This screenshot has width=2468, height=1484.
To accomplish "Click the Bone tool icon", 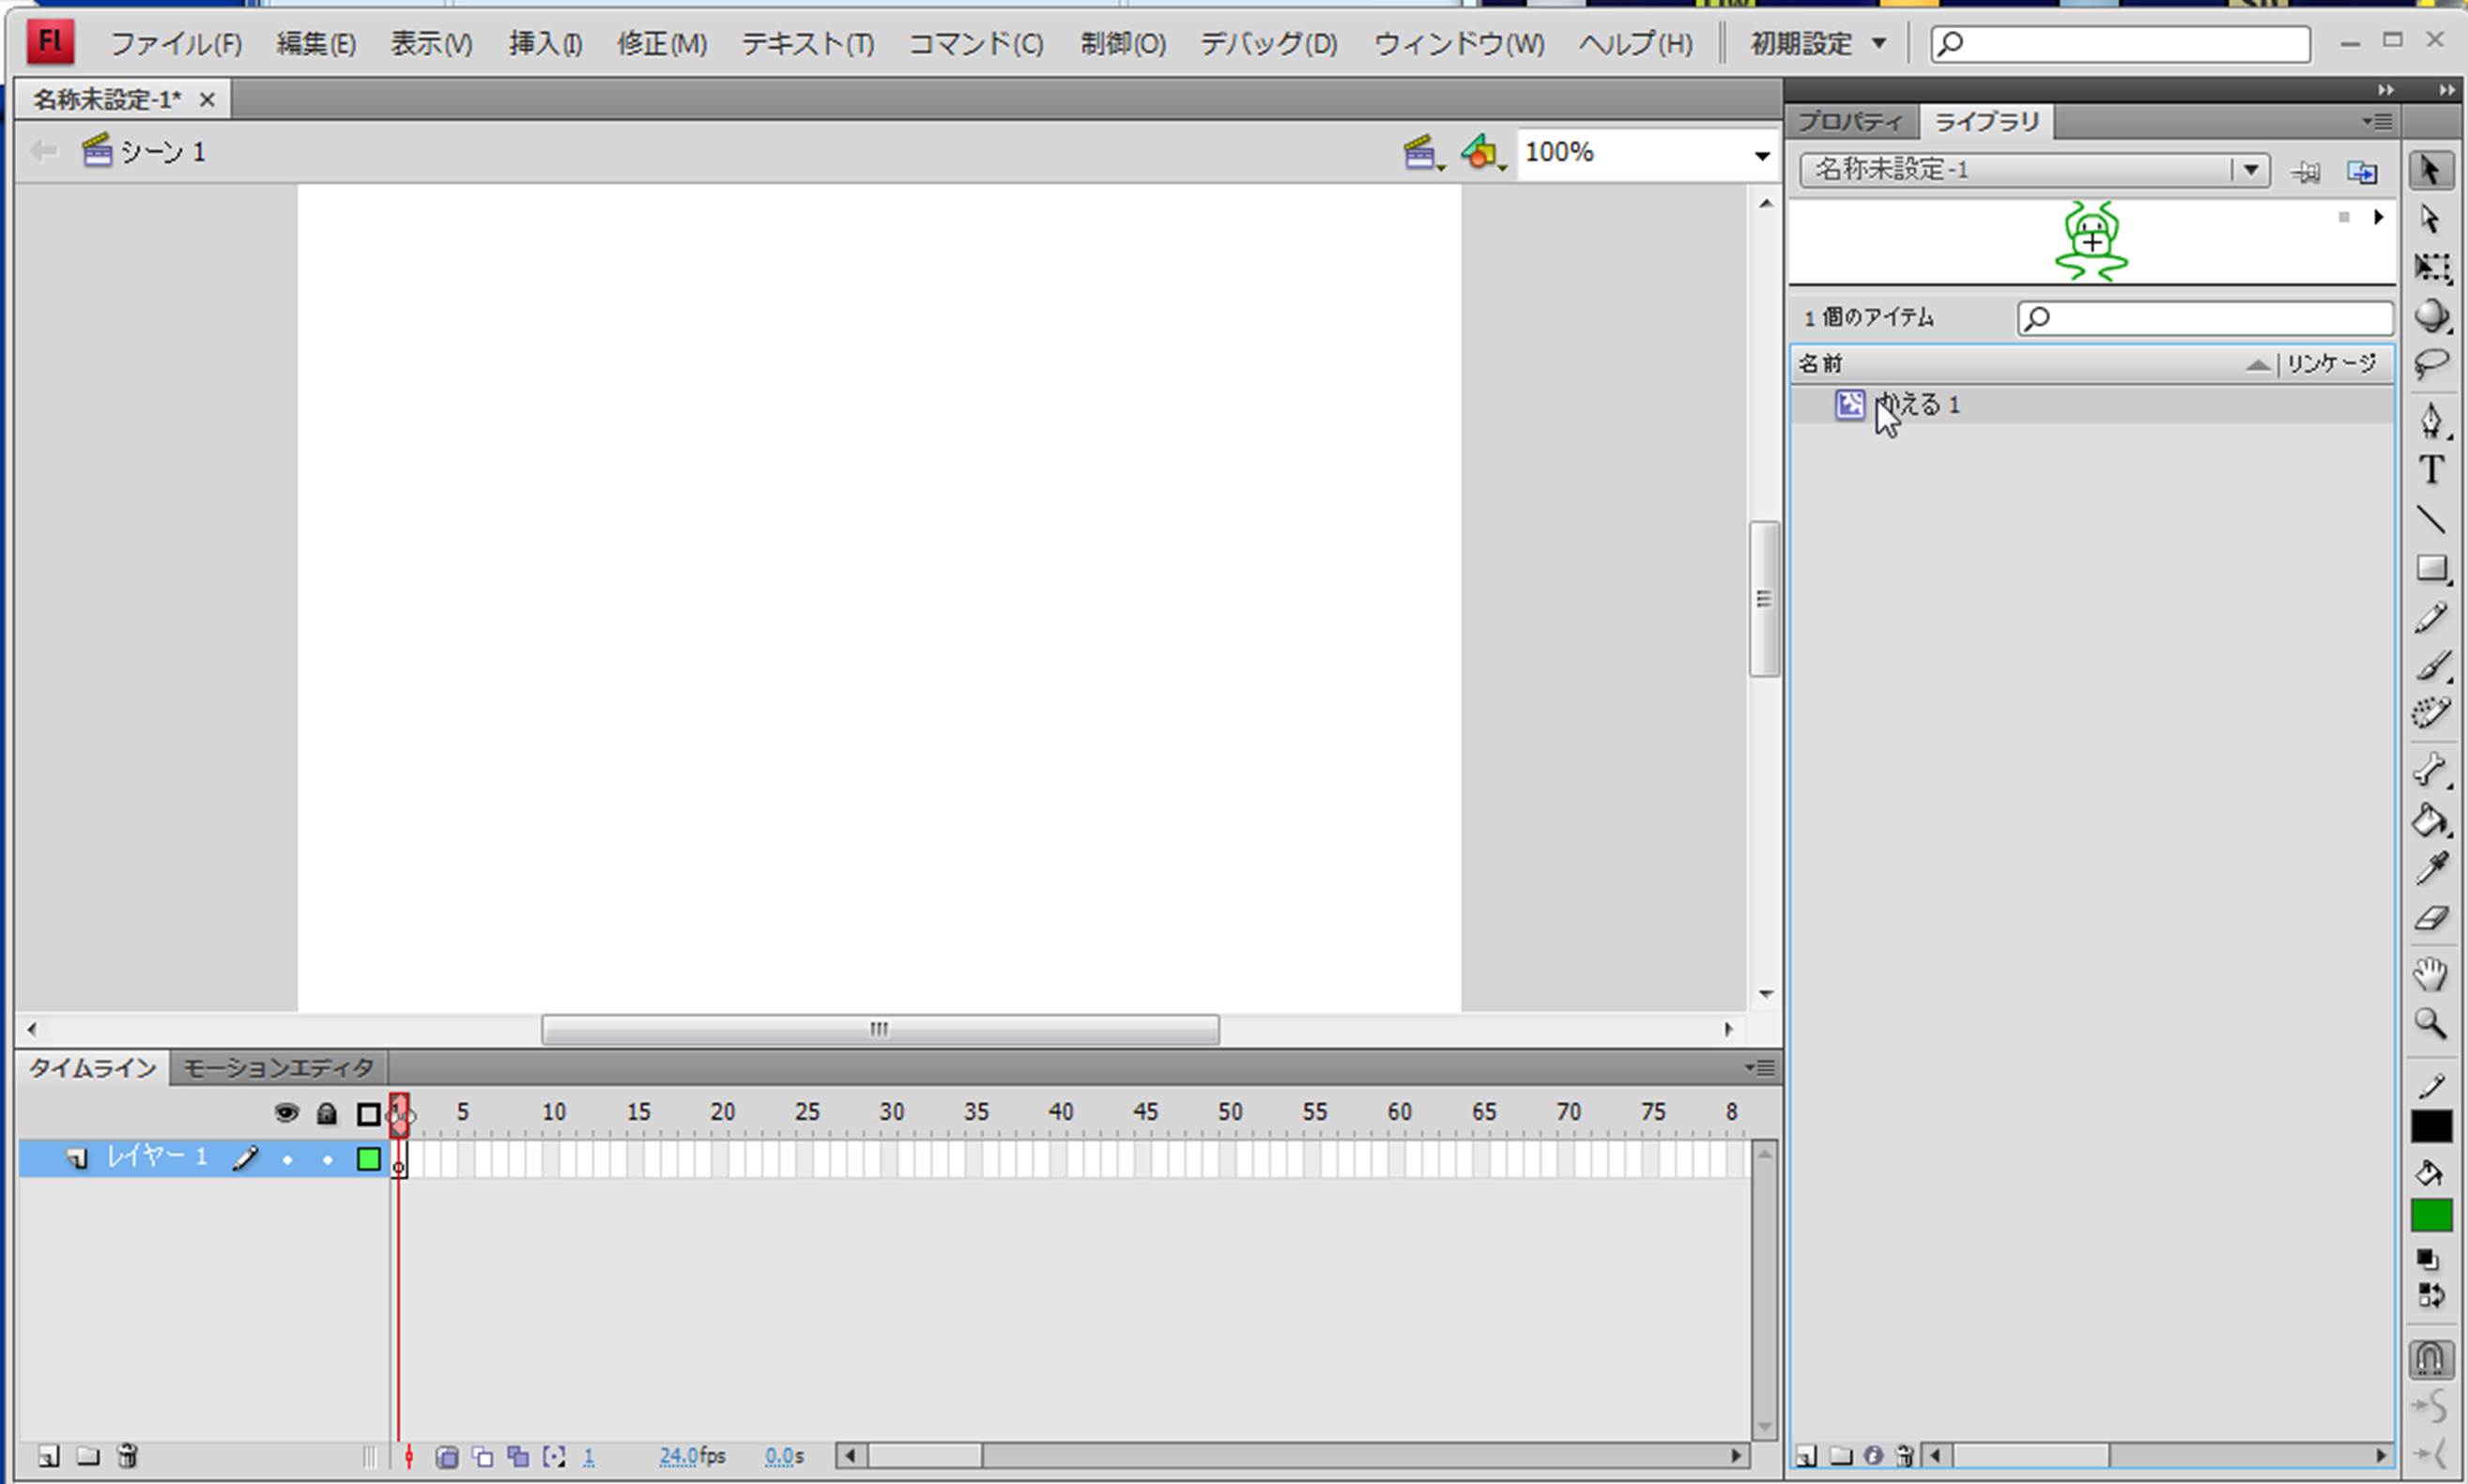I will click(2430, 769).
